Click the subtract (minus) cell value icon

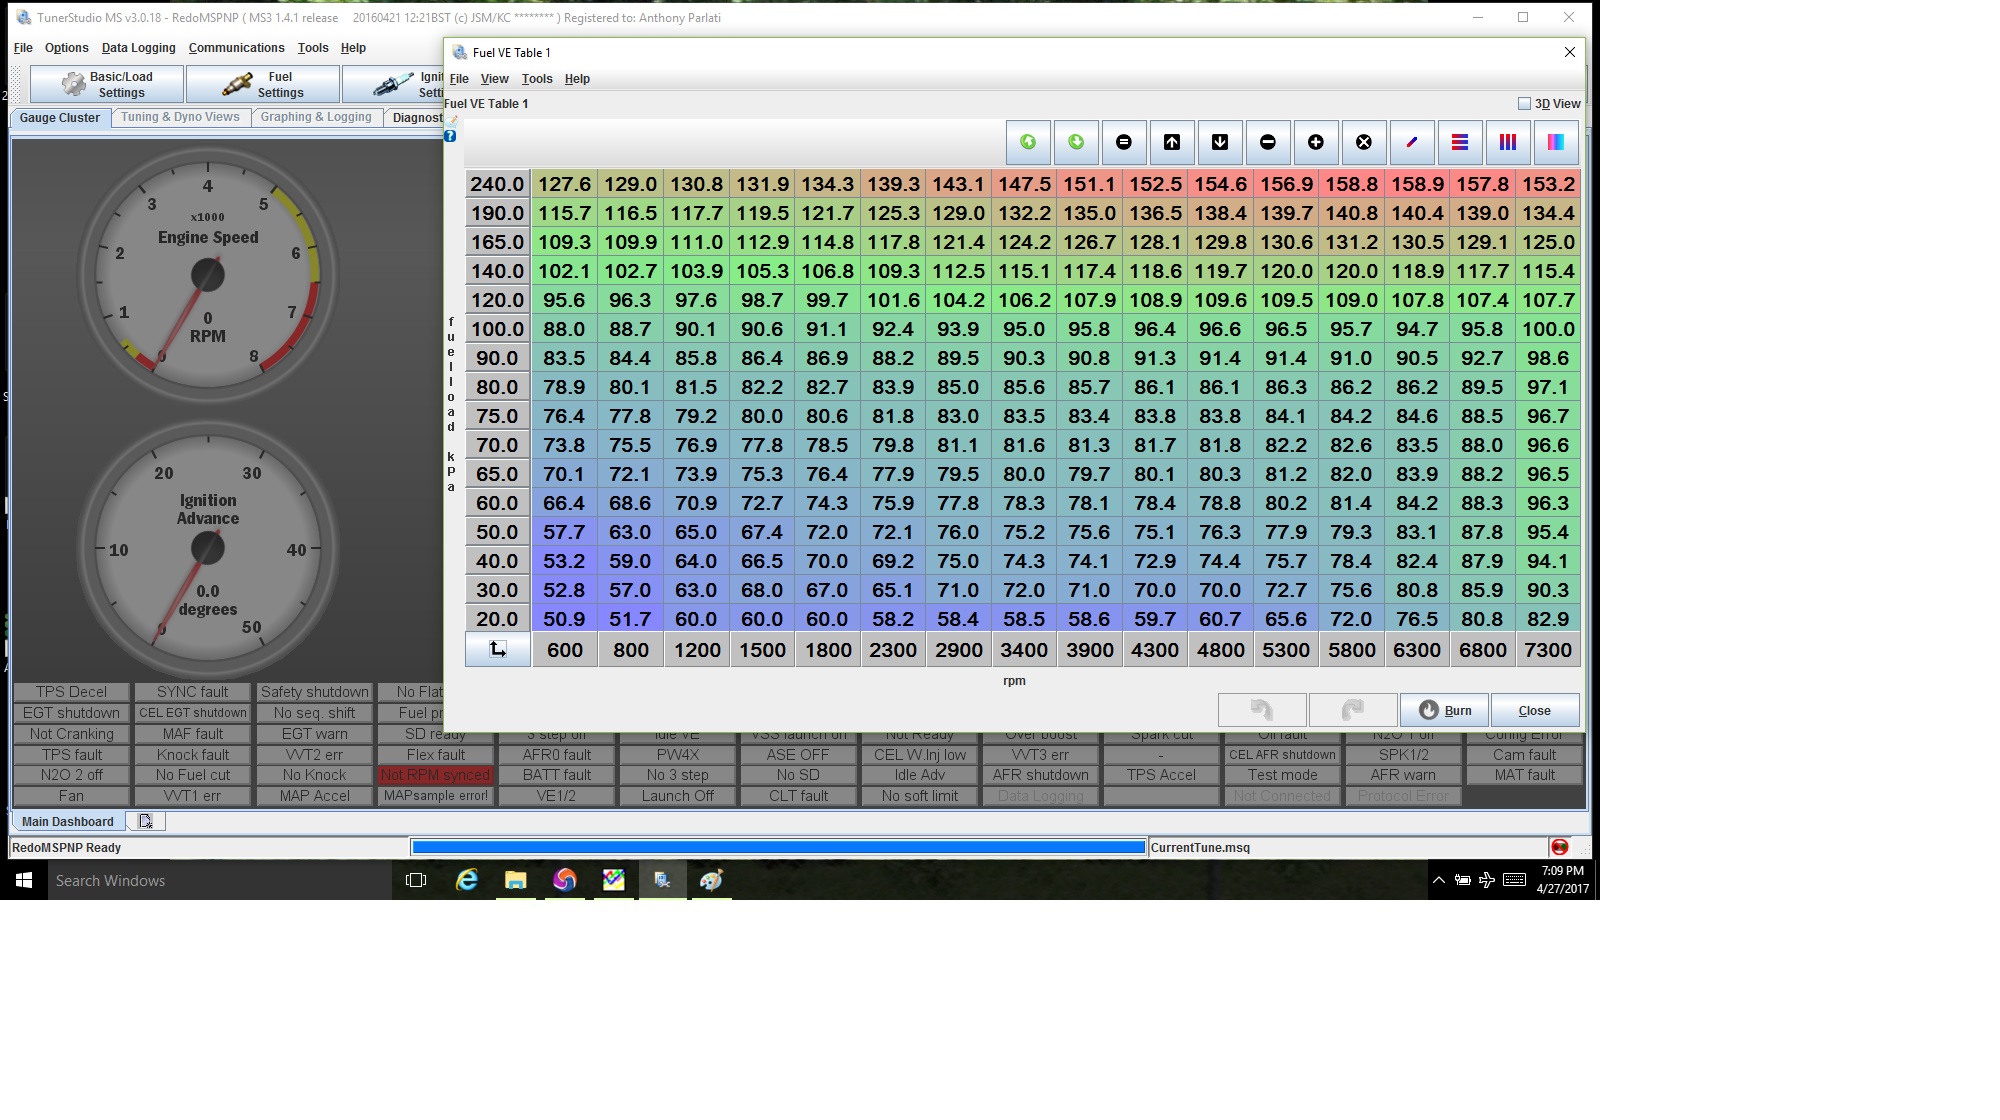(1267, 143)
